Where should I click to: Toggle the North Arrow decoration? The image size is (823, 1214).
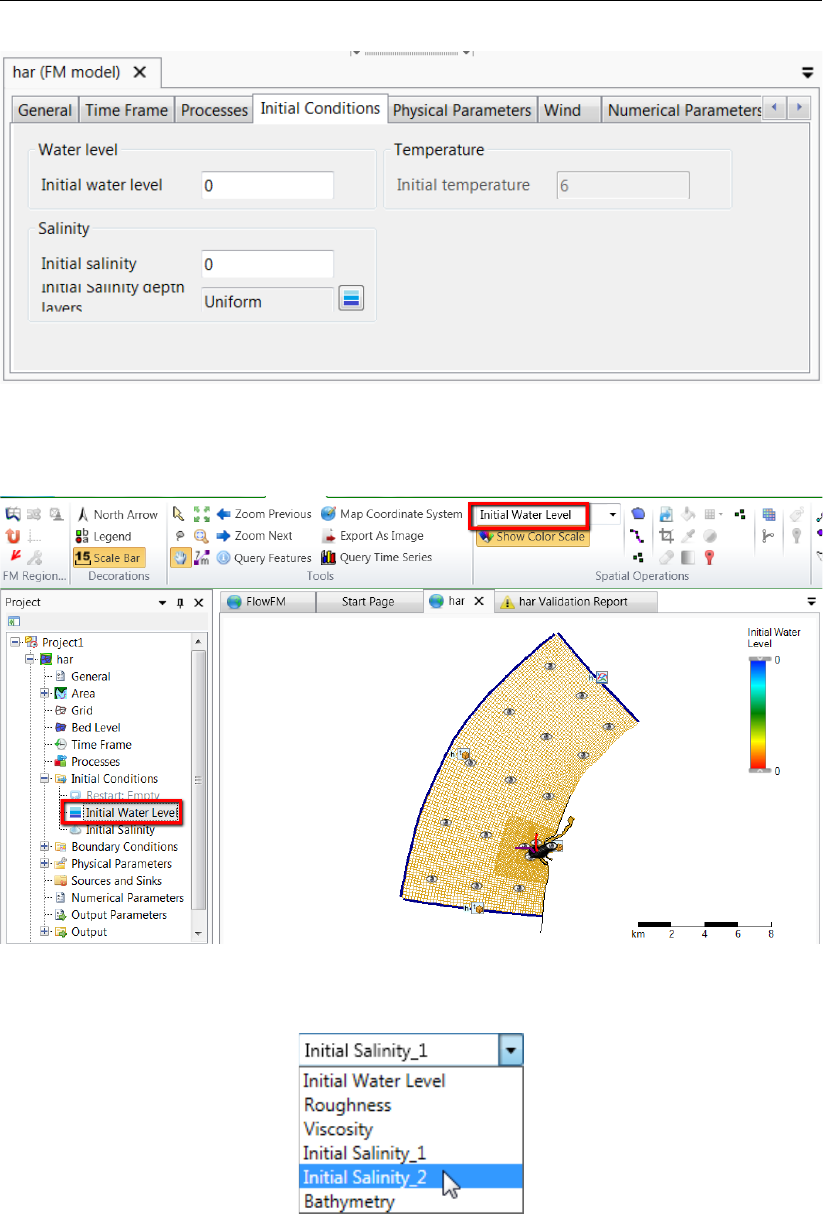click(x=116, y=514)
